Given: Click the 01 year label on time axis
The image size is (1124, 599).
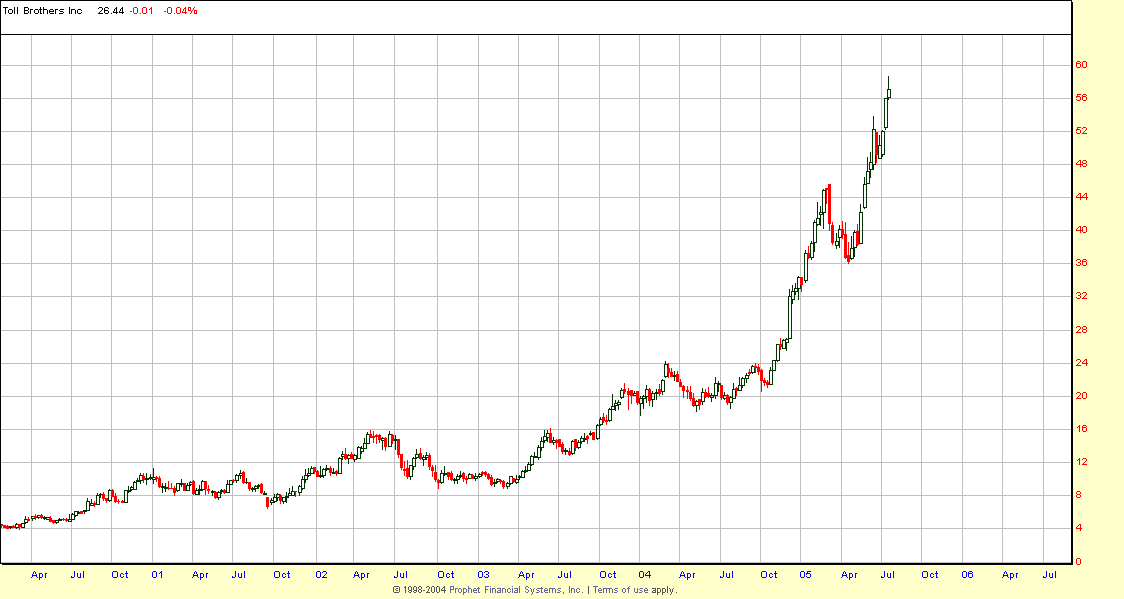Looking at the screenshot, I should (157, 575).
